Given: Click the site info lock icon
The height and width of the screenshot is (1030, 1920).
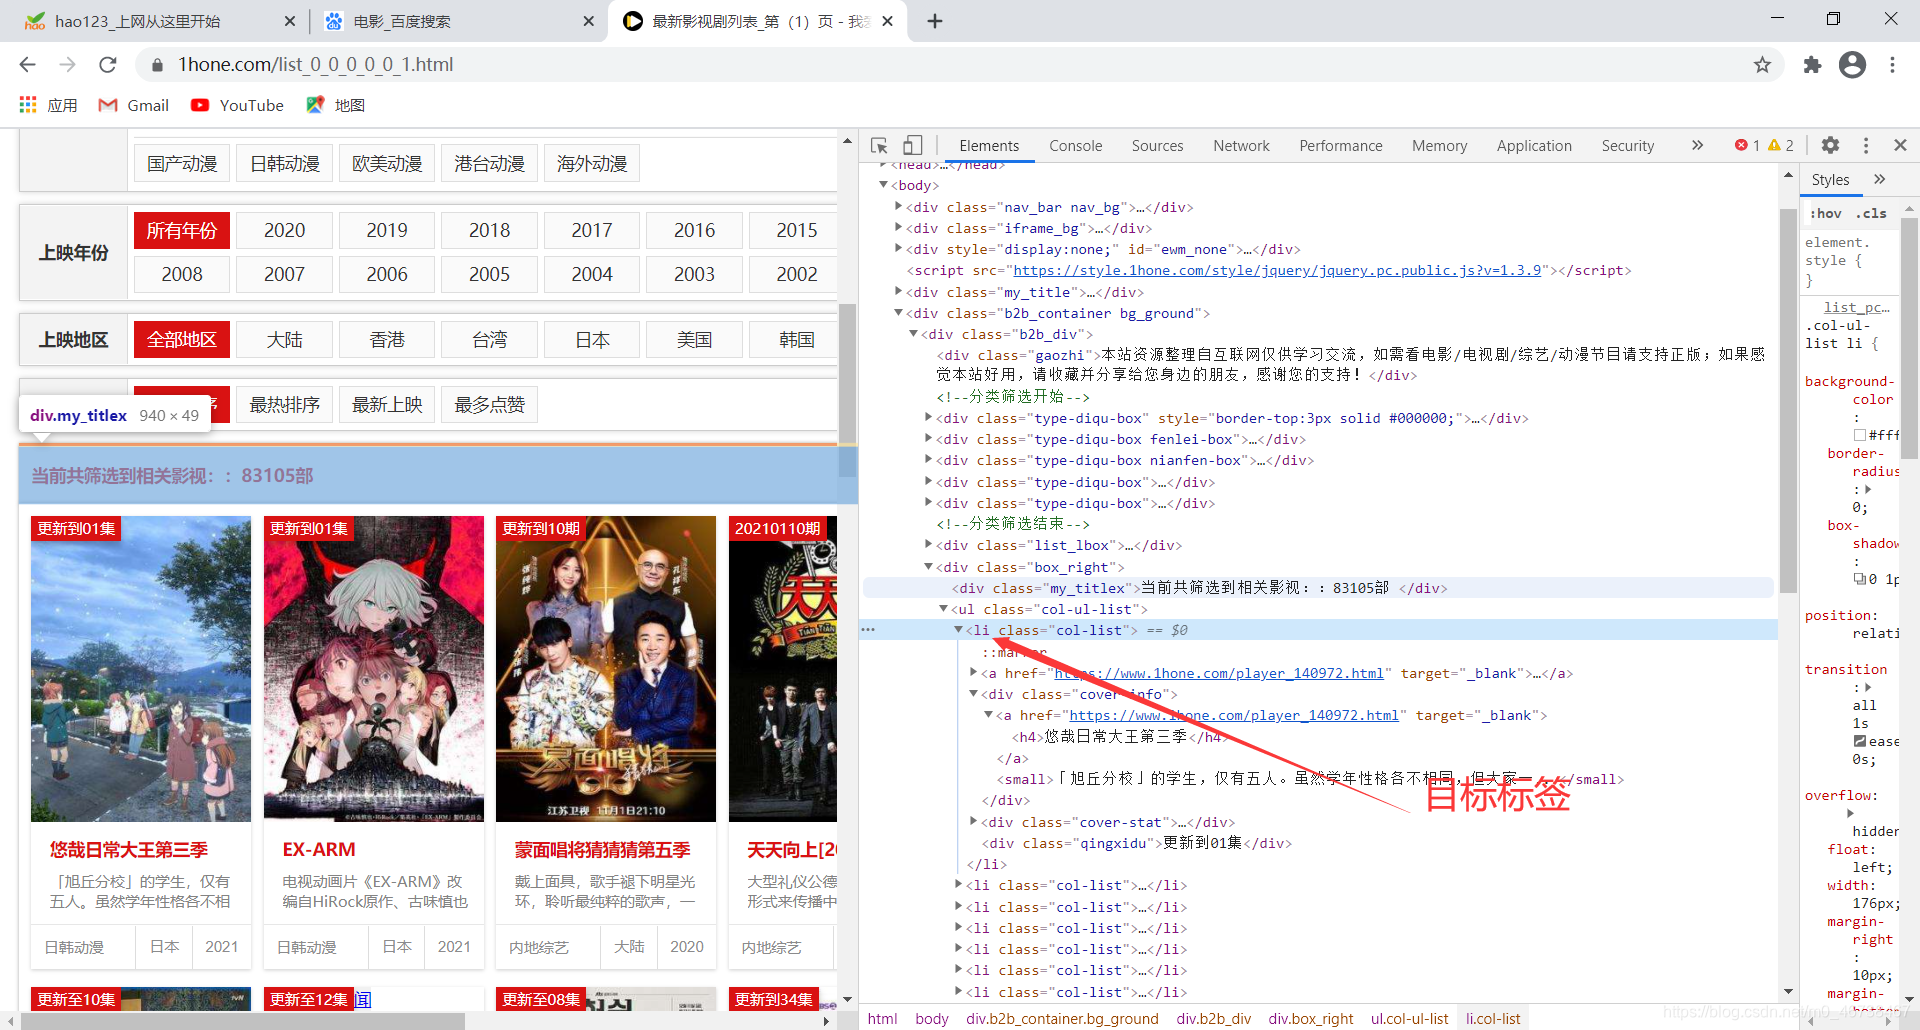Looking at the screenshot, I should (x=157, y=65).
